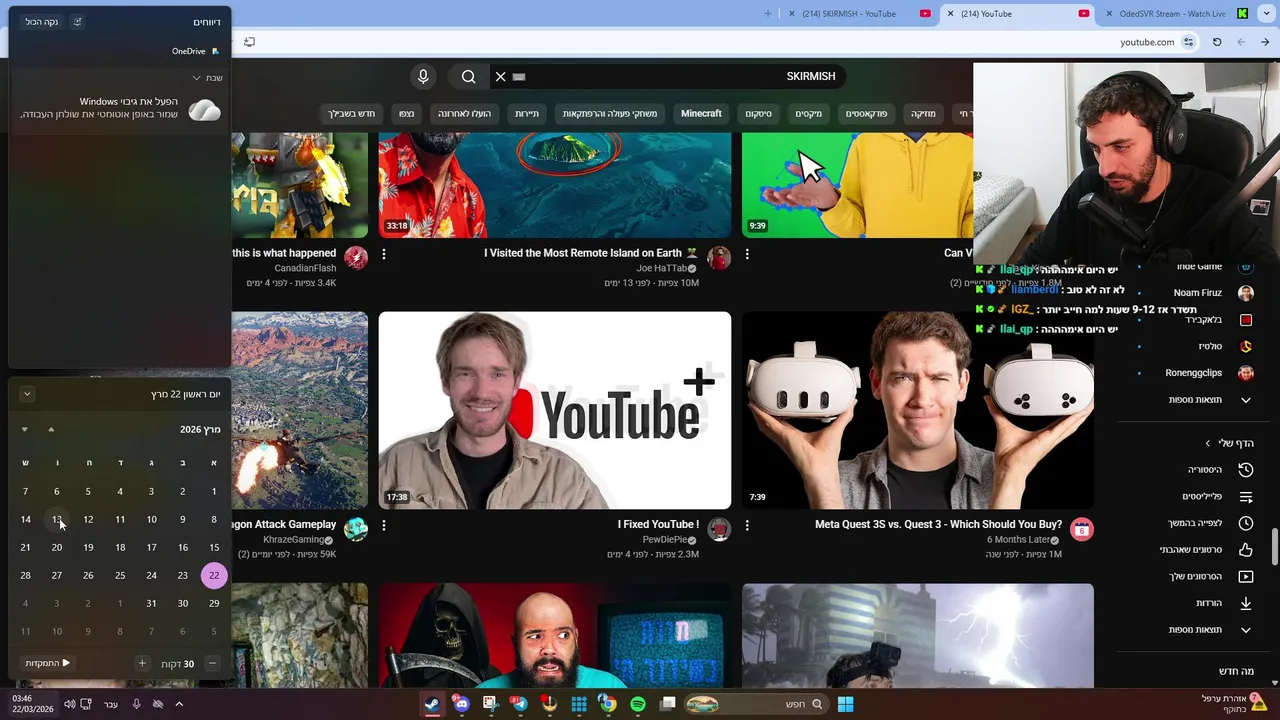Open options menu for PewDiePie video
The width and height of the screenshot is (1280, 720).
[x=384, y=525]
